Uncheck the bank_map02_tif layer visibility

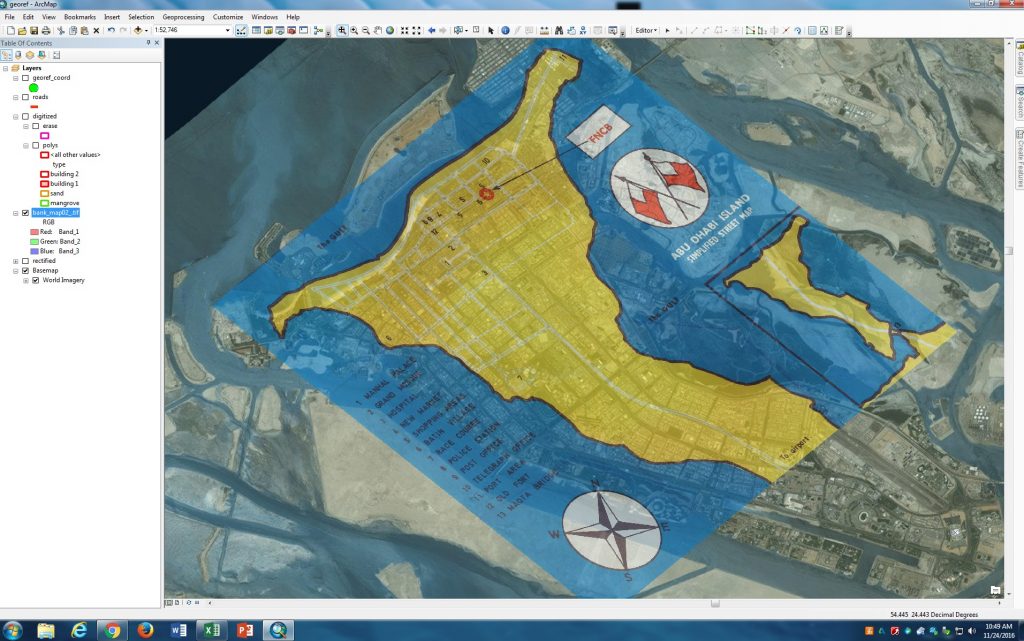pyautogui.click(x=25, y=212)
